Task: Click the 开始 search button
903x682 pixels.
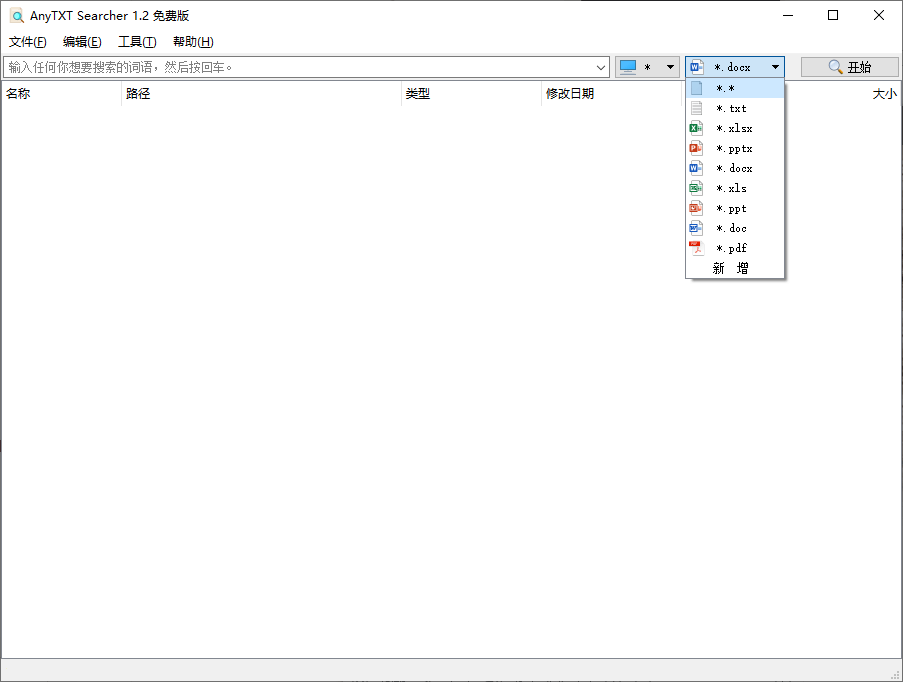Action: point(849,67)
